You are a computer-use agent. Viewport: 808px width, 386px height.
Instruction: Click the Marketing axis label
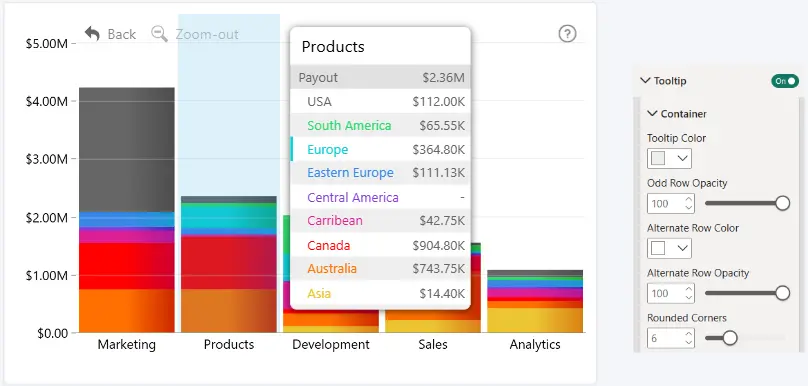coord(126,344)
